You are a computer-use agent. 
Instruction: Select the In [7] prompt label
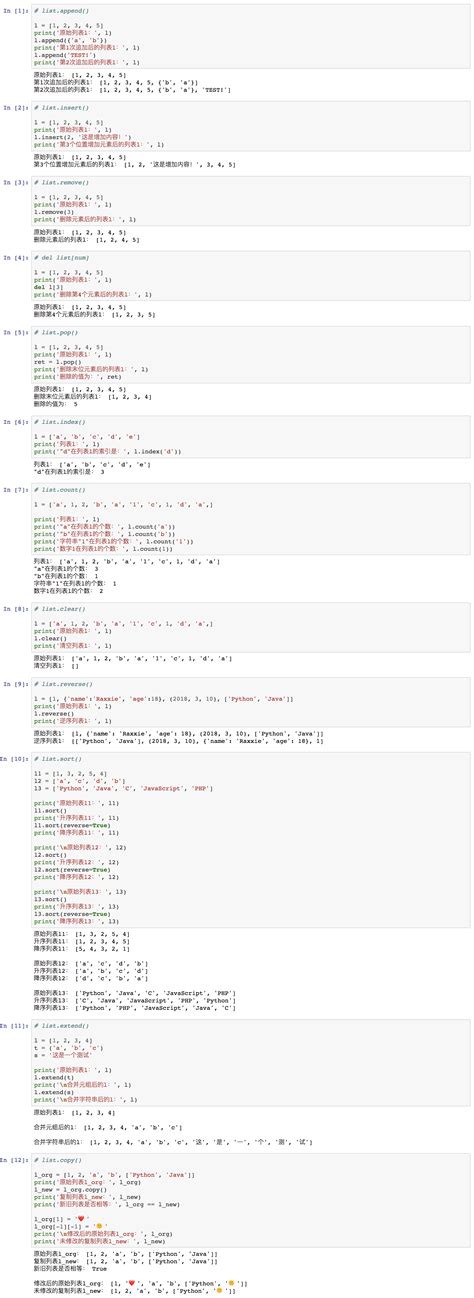17,490
